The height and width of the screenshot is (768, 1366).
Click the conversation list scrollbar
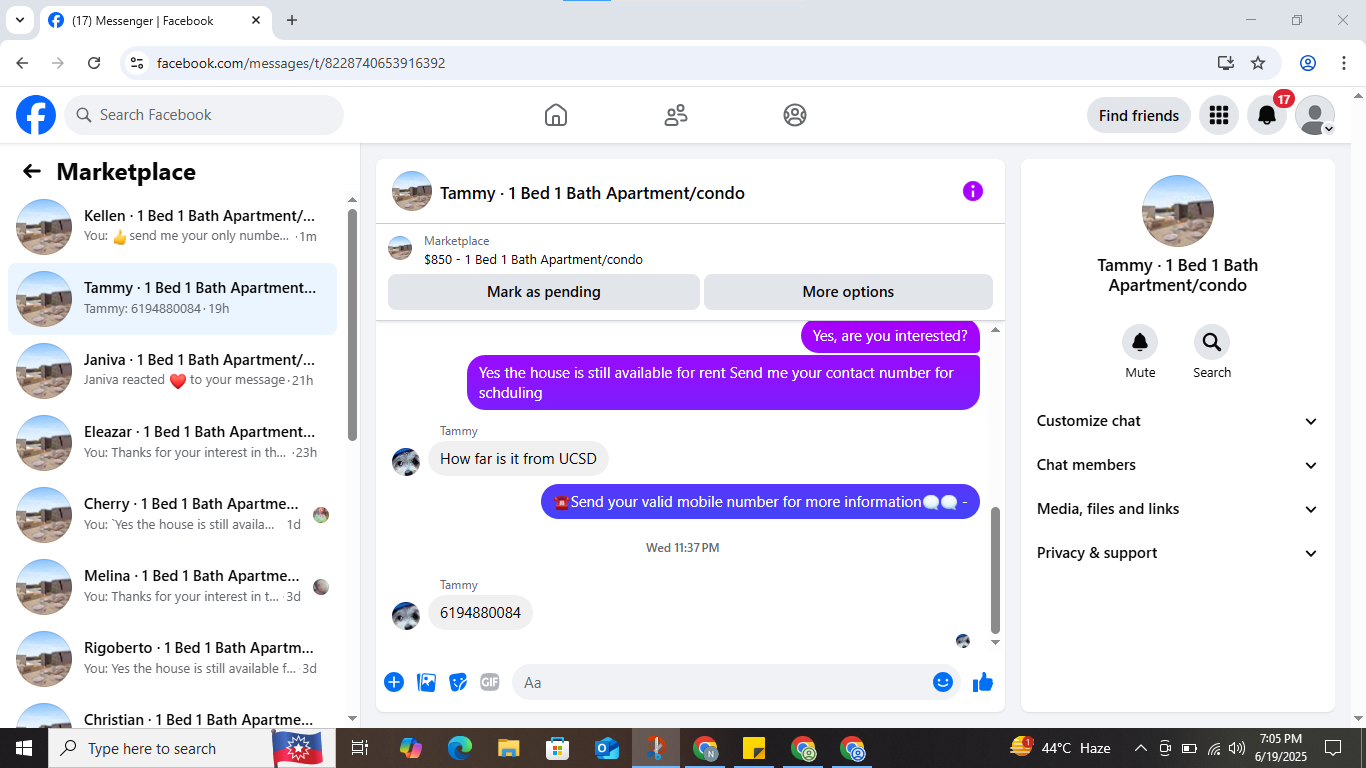tap(352, 324)
